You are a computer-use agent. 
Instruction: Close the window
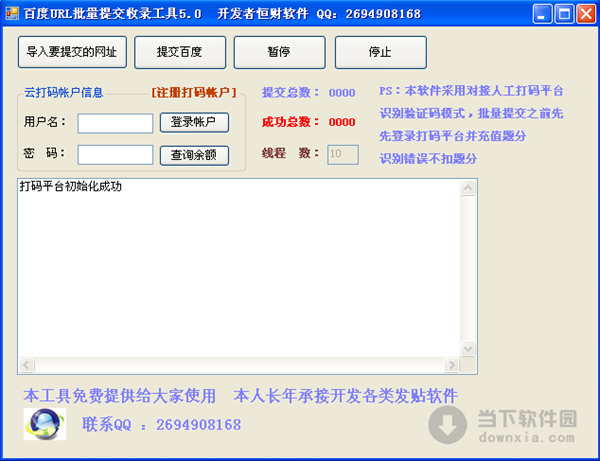coord(586,14)
